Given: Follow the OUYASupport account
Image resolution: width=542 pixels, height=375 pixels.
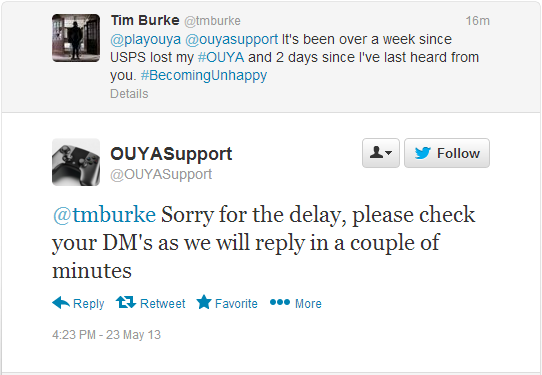Looking at the screenshot, I should [x=447, y=153].
